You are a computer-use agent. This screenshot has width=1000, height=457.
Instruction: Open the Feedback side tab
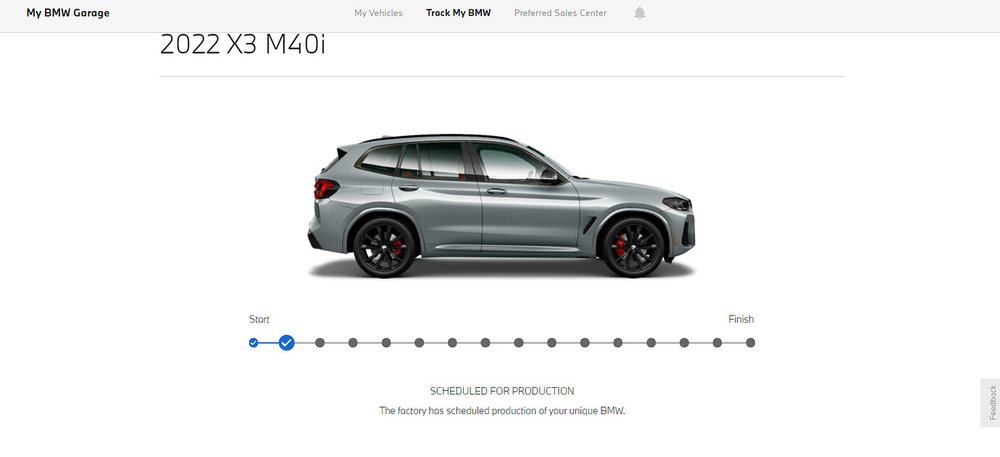tap(992, 403)
